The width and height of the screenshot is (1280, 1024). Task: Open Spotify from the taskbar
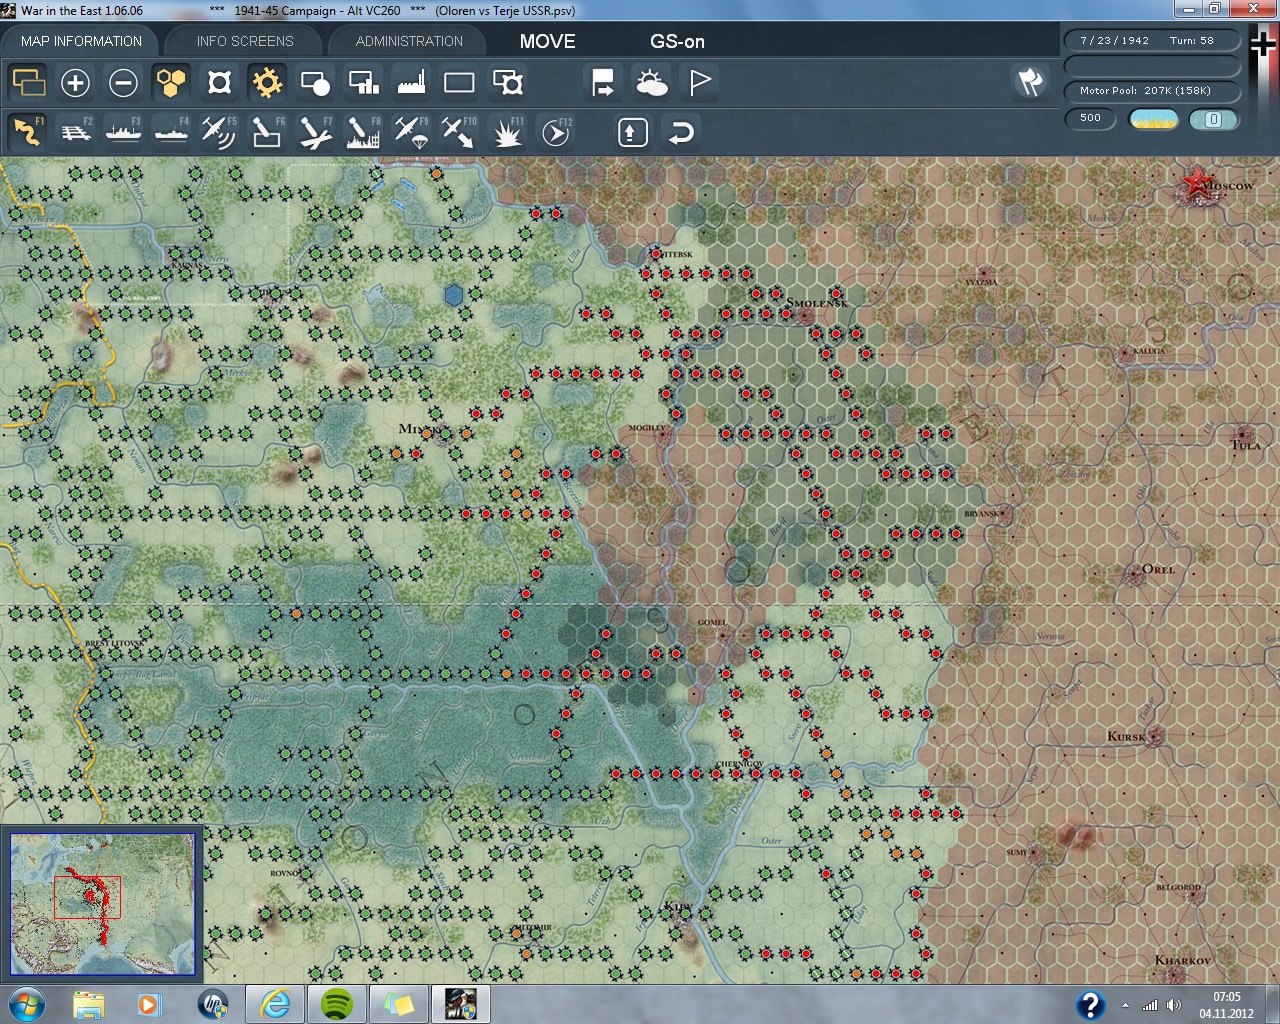pos(337,1004)
